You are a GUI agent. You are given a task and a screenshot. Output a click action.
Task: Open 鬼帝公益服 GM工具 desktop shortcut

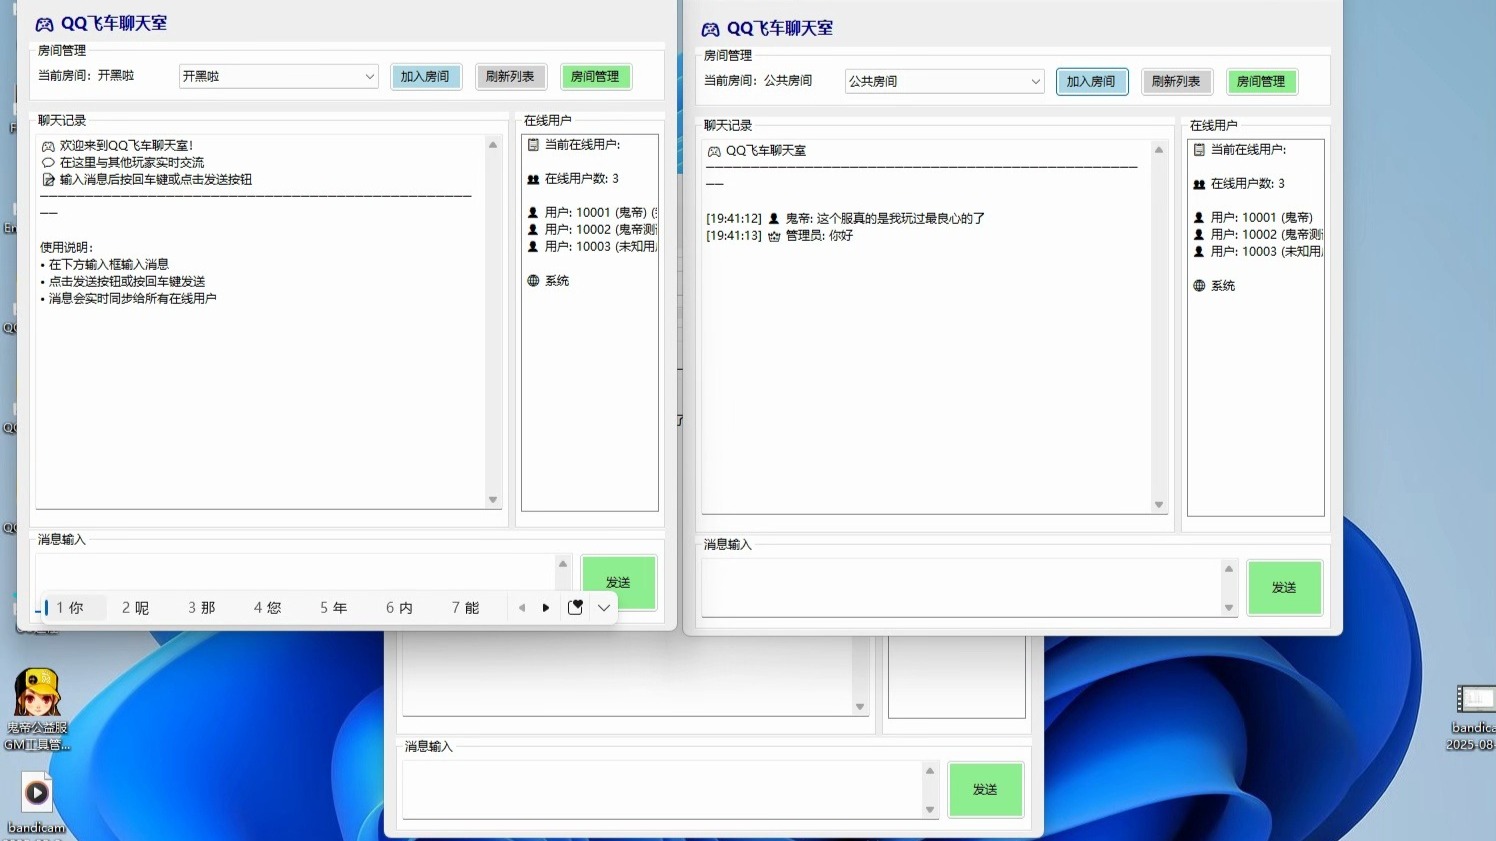(37, 708)
